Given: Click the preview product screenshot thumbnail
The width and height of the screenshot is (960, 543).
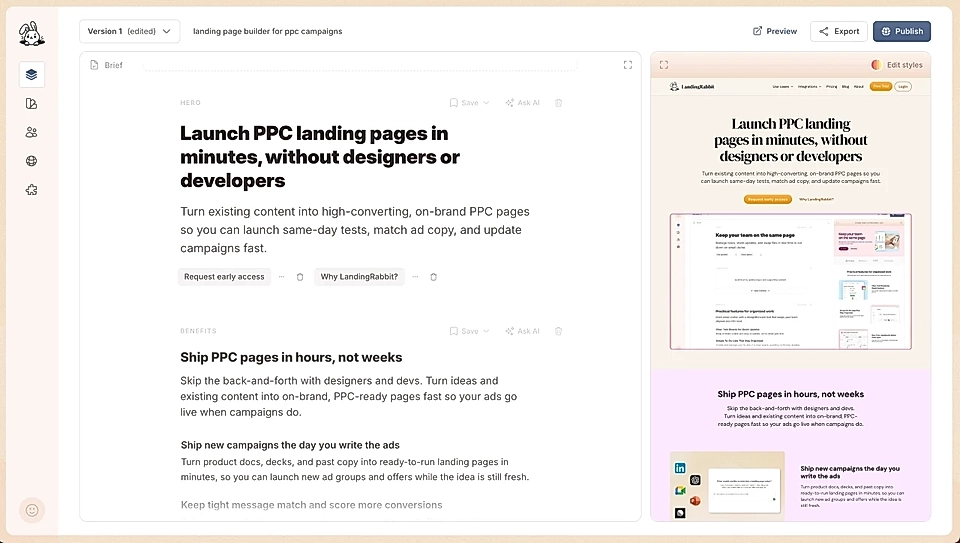Looking at the screenshot, I should click(790, 282).
